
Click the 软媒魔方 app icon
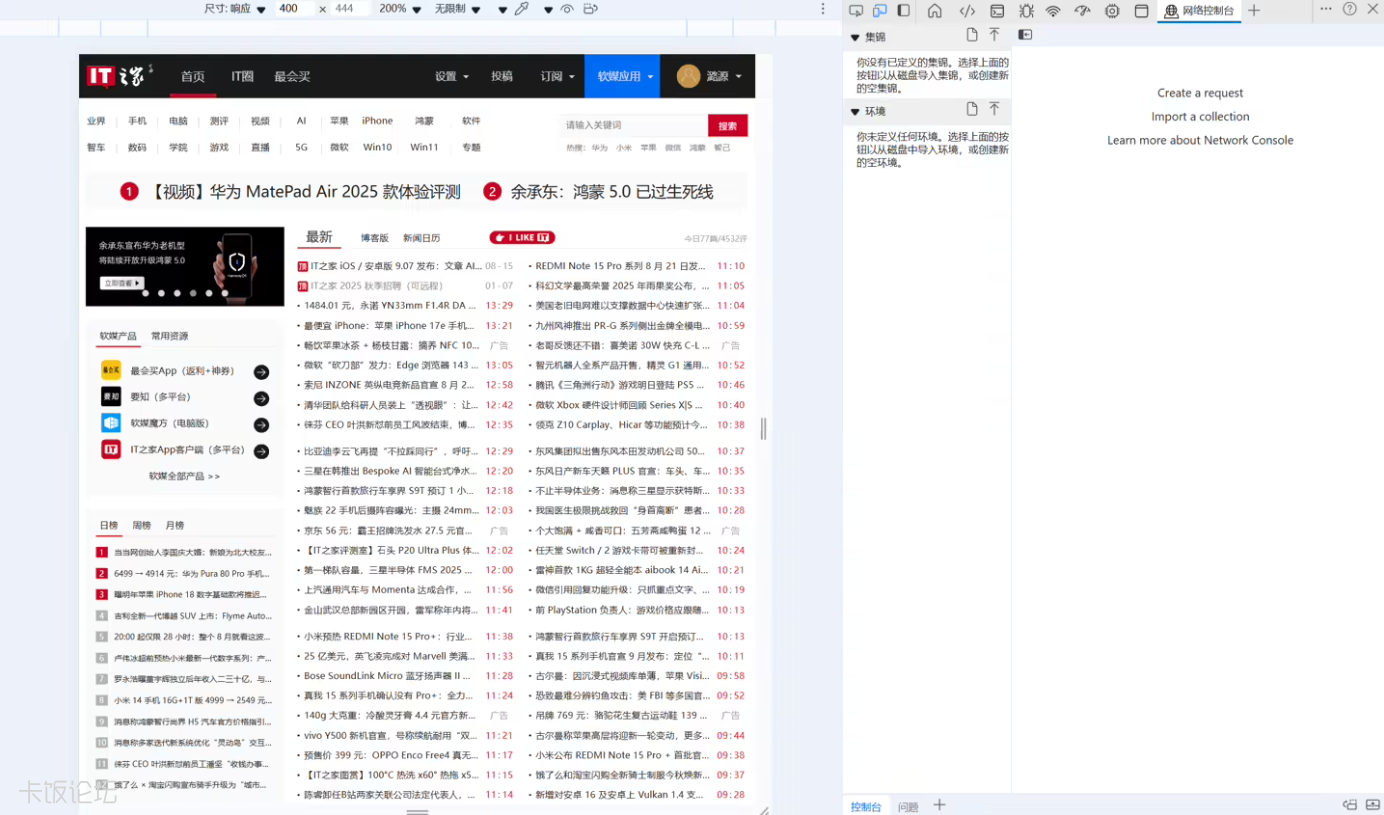[x=111, y=424]
